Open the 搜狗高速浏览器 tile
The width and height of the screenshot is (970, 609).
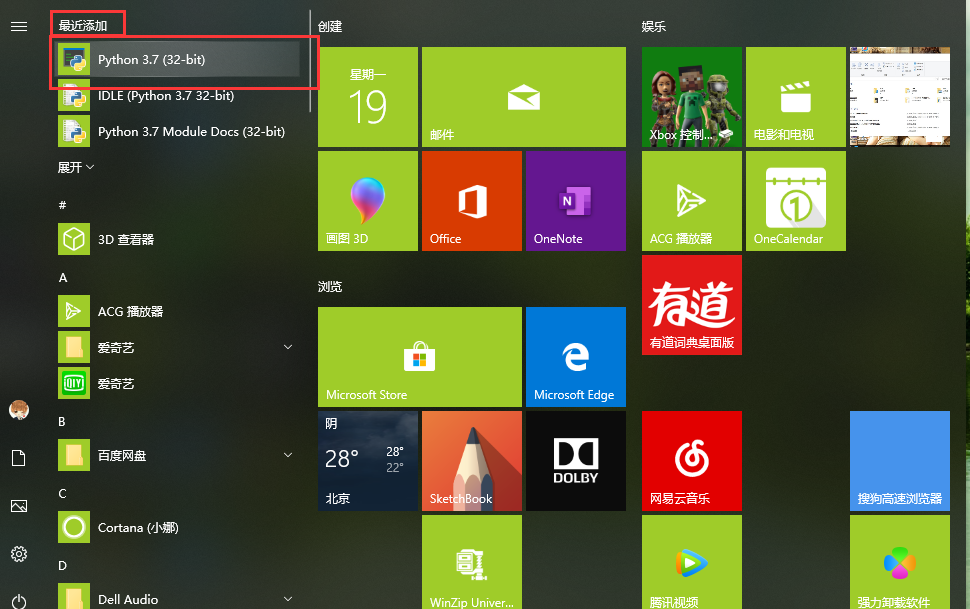(900, 461)
